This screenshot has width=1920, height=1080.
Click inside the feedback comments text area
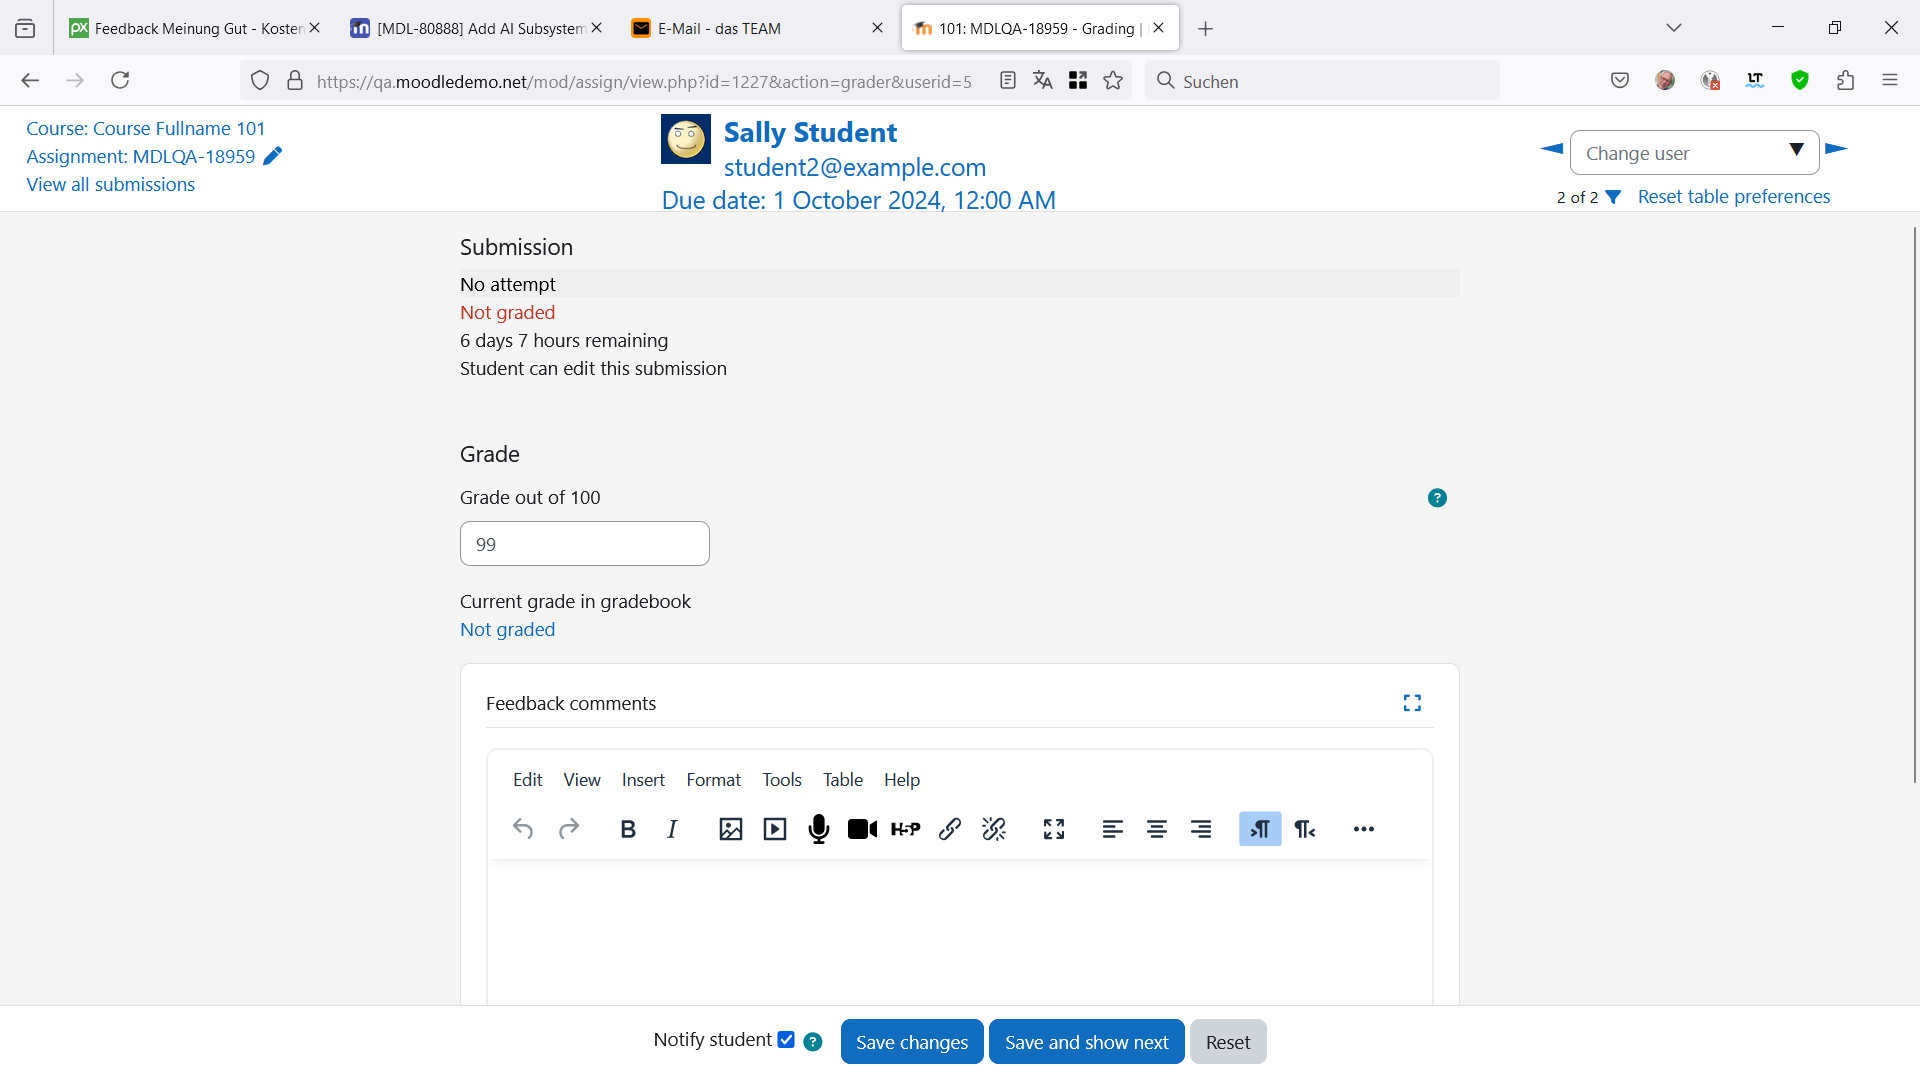(x=959, y=930)
